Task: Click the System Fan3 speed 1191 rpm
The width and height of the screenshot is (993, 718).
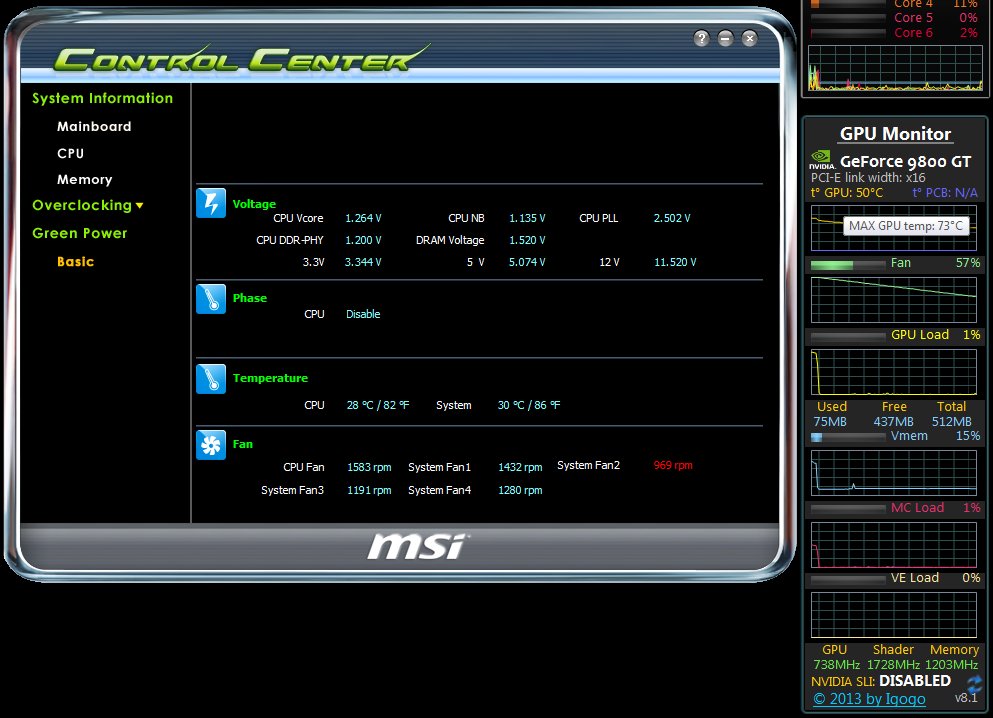Action: [369, 490]
